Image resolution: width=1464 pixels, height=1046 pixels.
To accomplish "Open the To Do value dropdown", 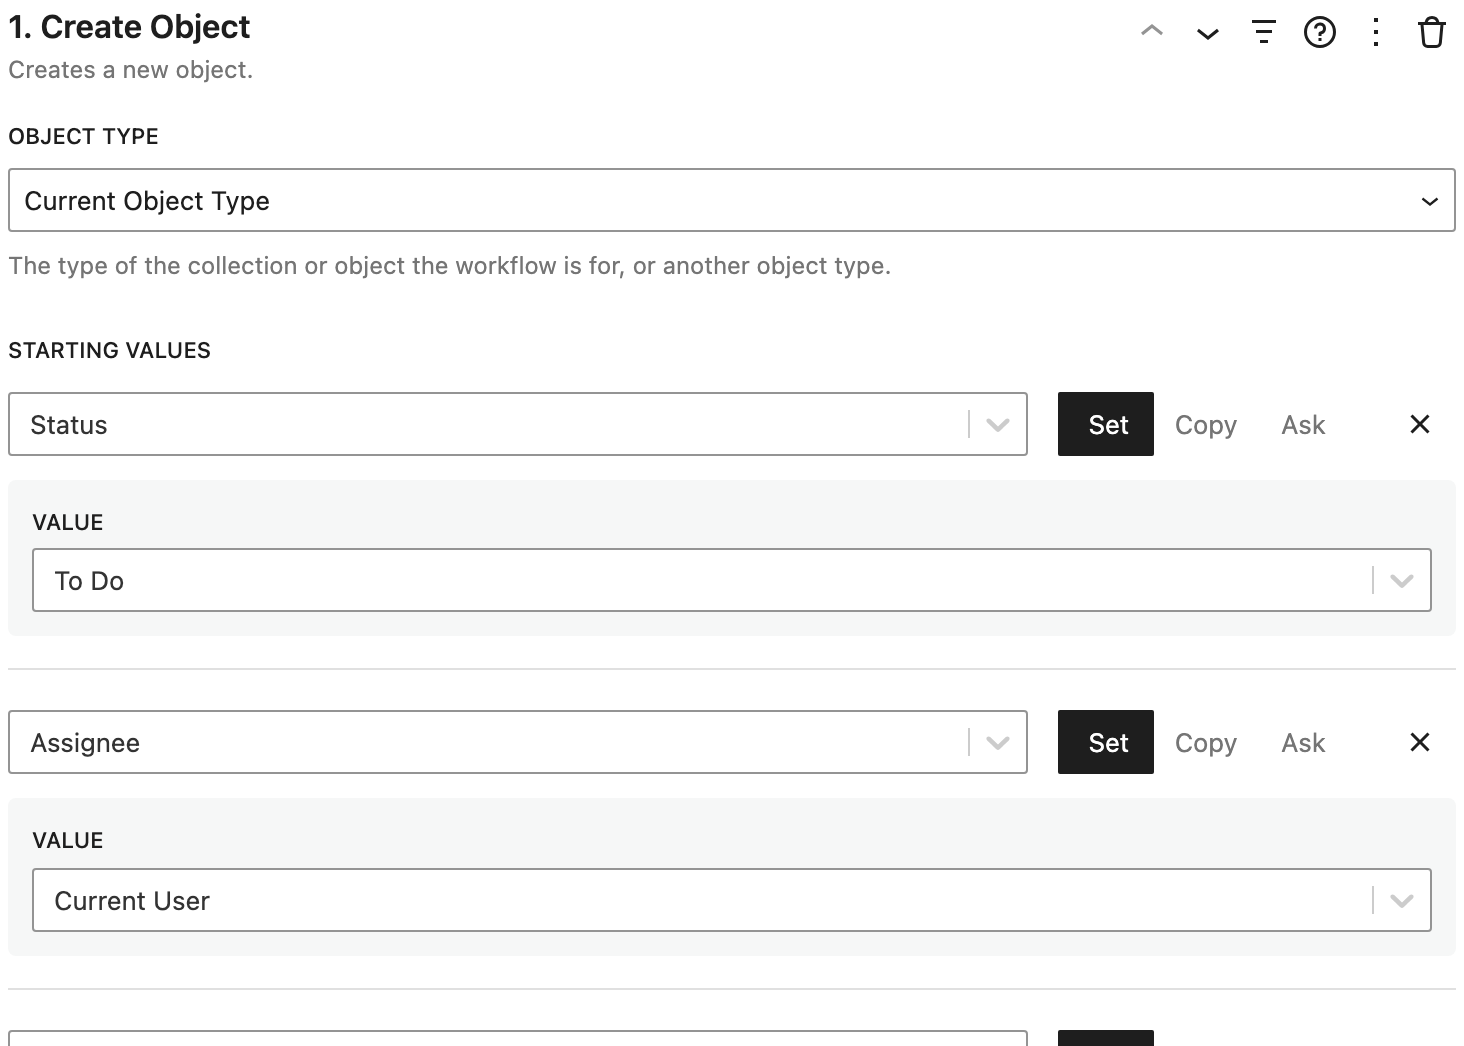I will click(732, 580).
